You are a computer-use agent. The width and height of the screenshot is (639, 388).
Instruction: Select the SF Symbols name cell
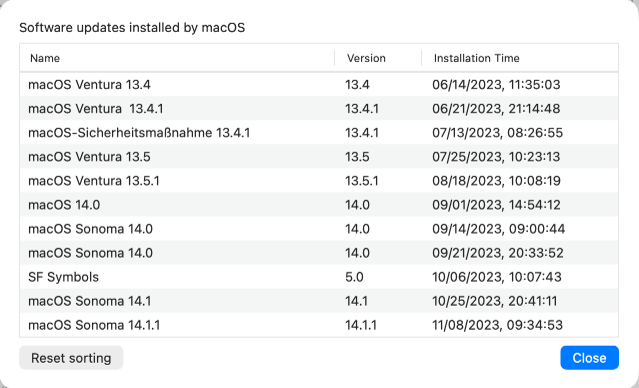63,277
